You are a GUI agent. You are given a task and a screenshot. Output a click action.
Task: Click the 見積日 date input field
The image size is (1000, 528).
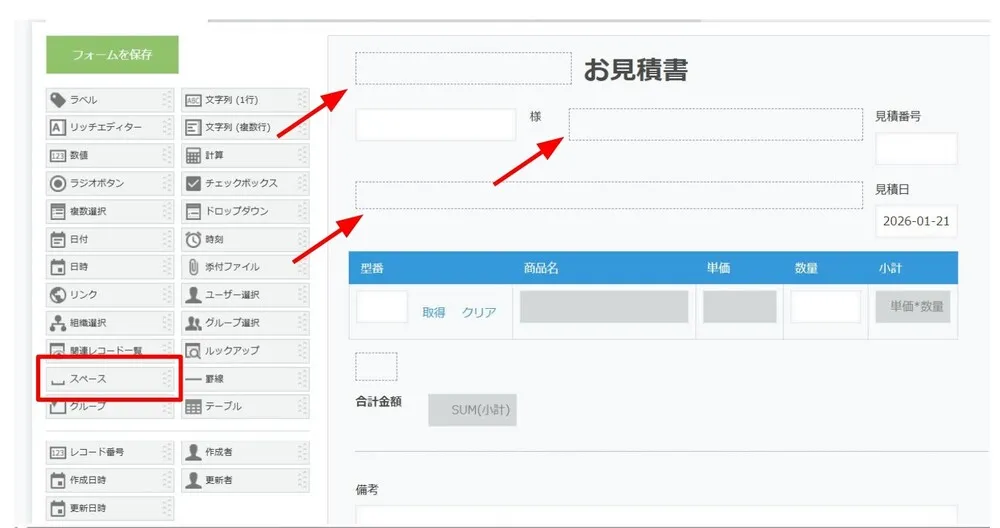click(915, 221)
